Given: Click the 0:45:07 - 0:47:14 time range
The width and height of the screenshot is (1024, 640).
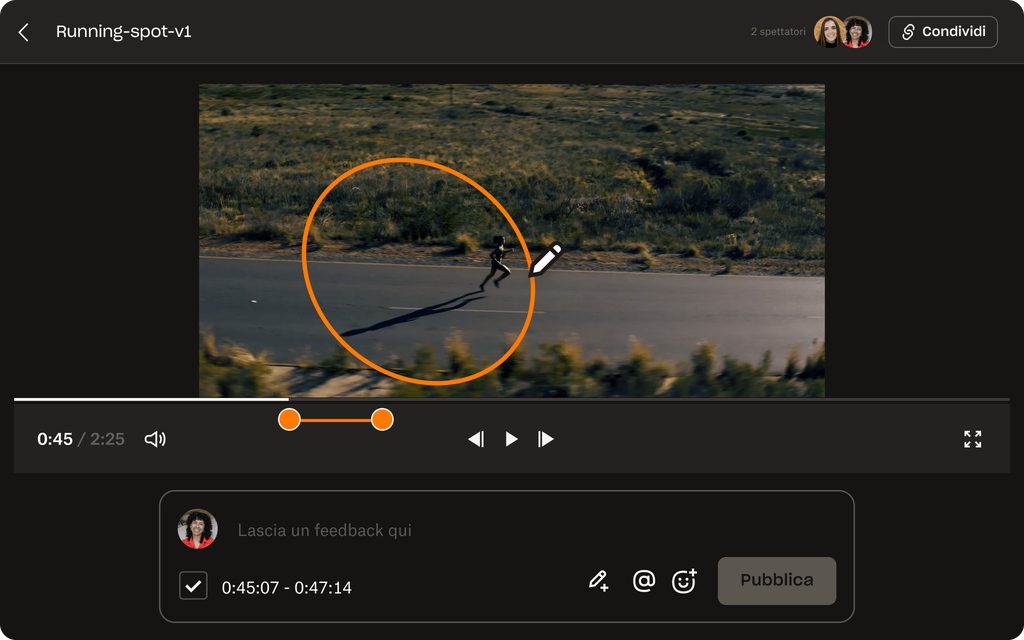Looking at the screenshot, I should pyautogui.click(x=287, y=588).
